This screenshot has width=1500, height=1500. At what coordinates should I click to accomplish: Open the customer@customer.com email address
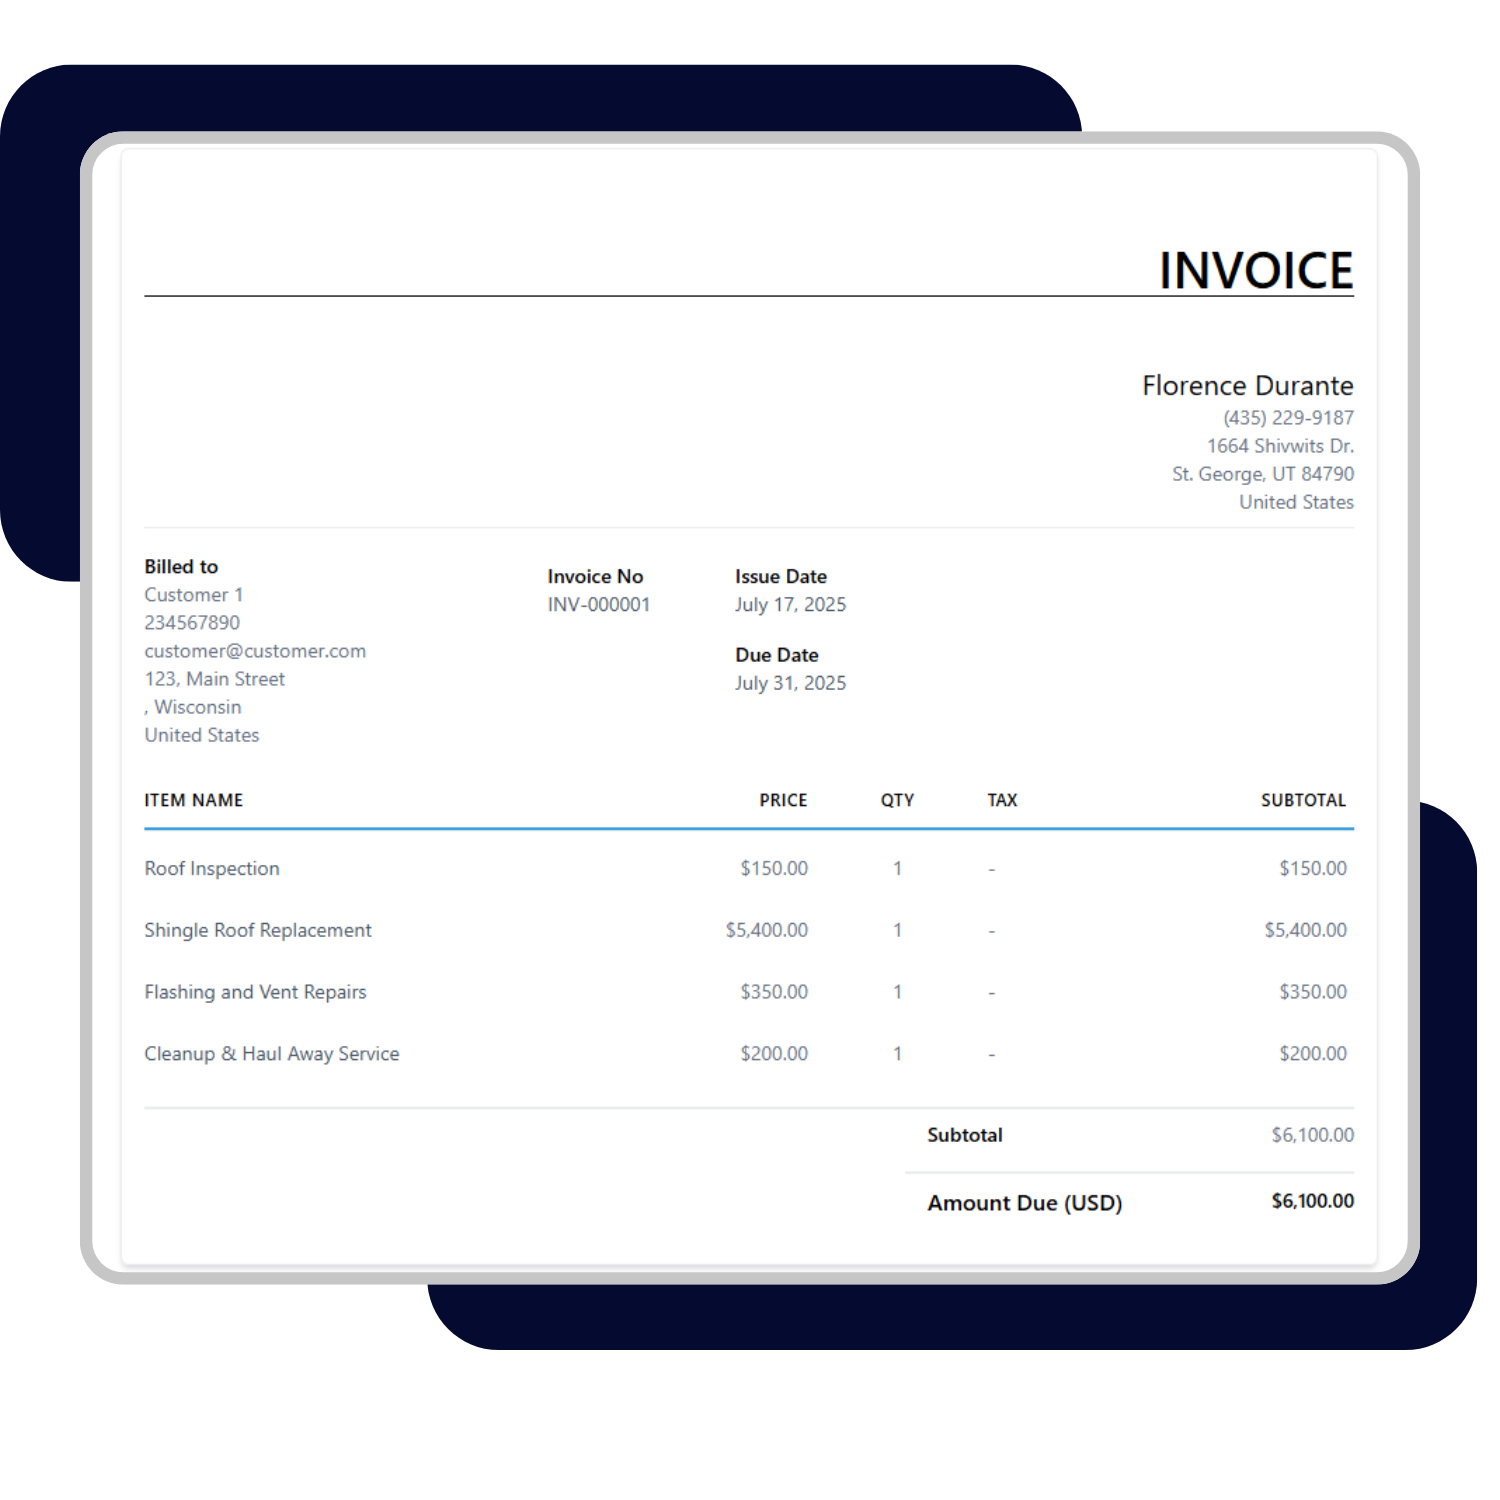point(255,651)
